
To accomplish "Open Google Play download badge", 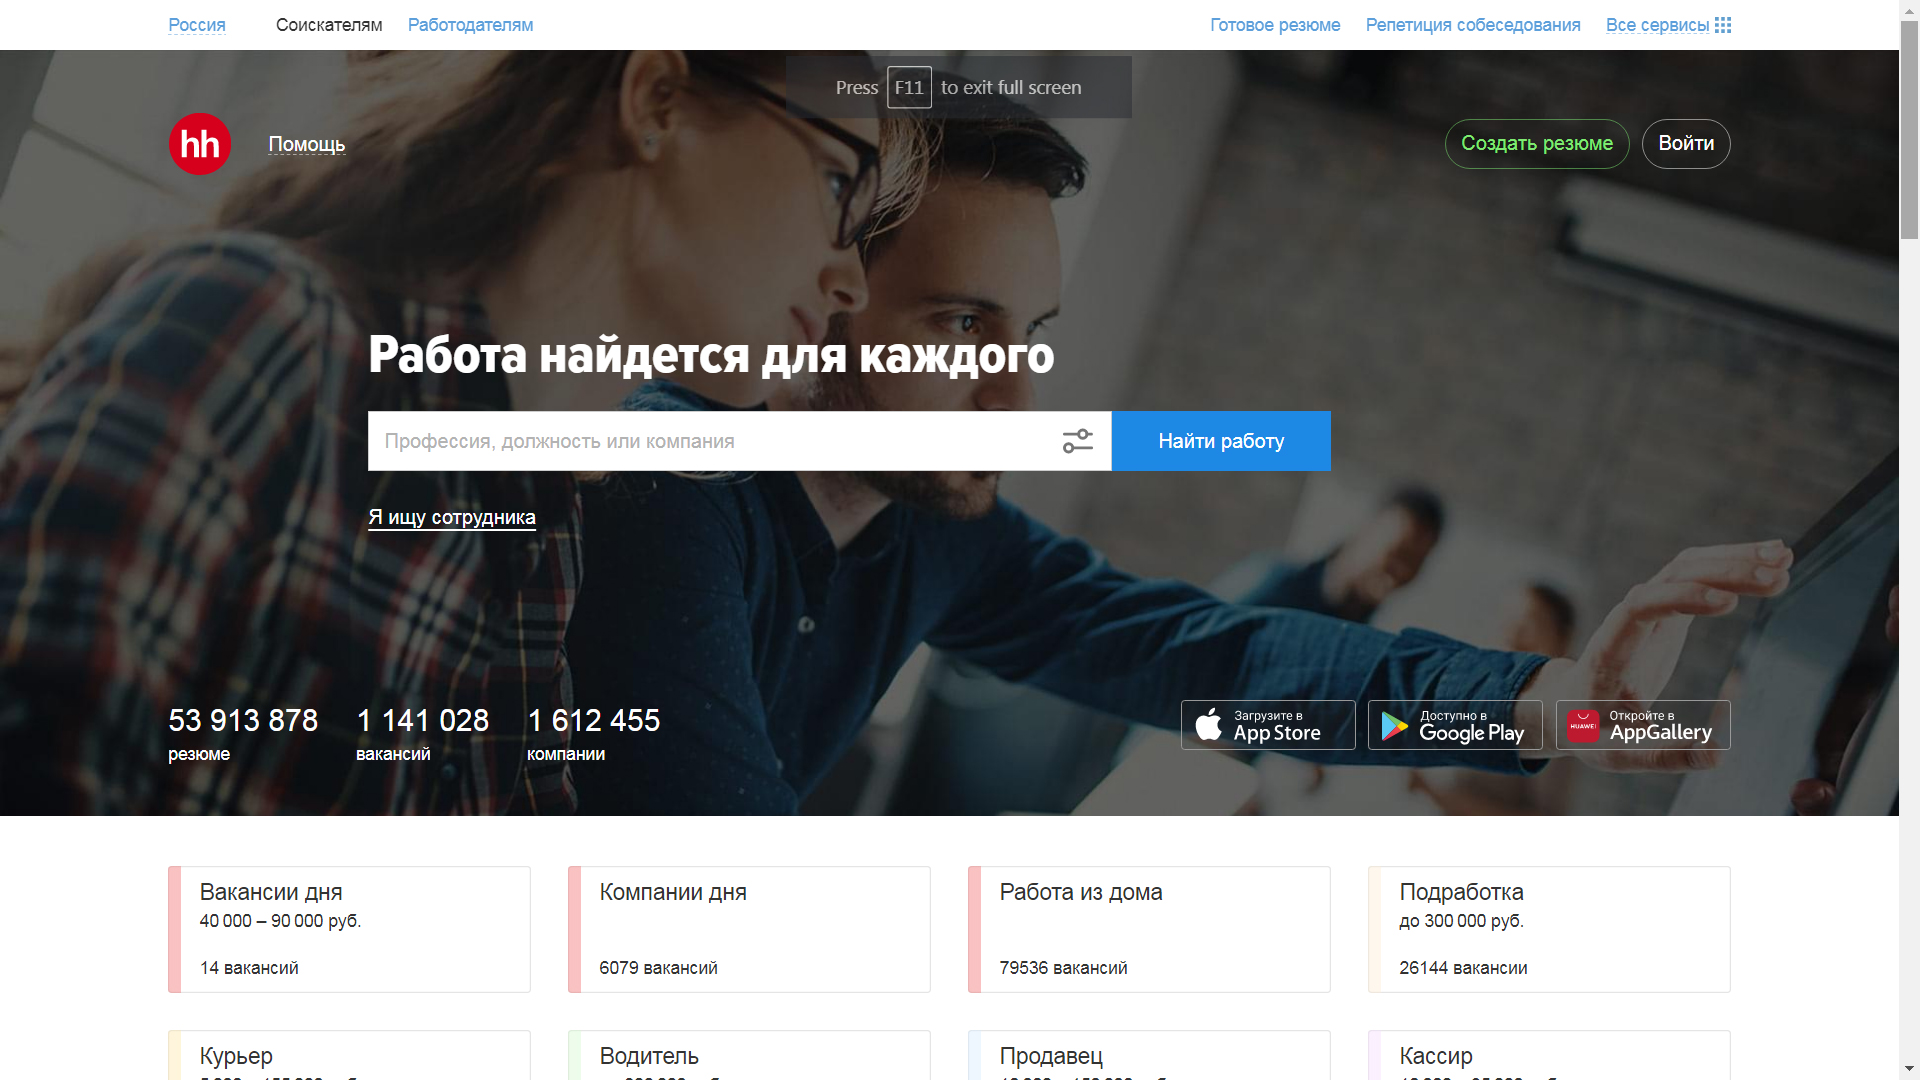I will pos(1455,725).
